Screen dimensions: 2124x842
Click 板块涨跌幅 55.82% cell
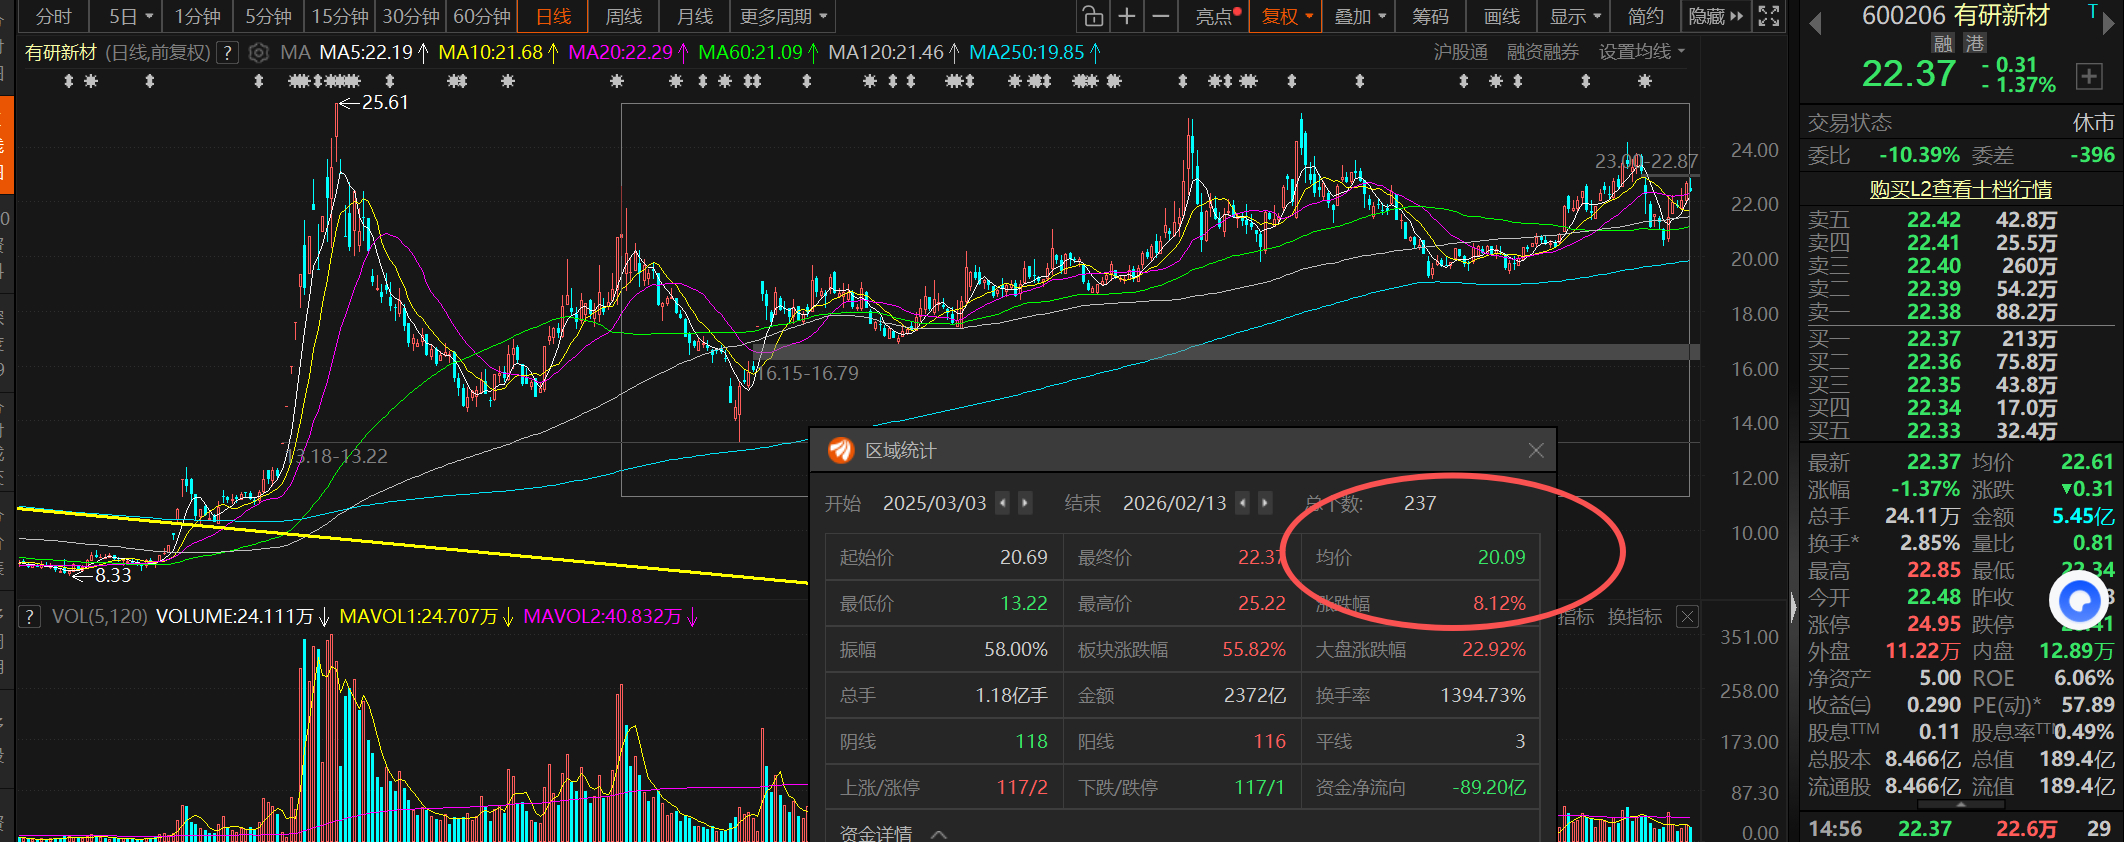1182,649
